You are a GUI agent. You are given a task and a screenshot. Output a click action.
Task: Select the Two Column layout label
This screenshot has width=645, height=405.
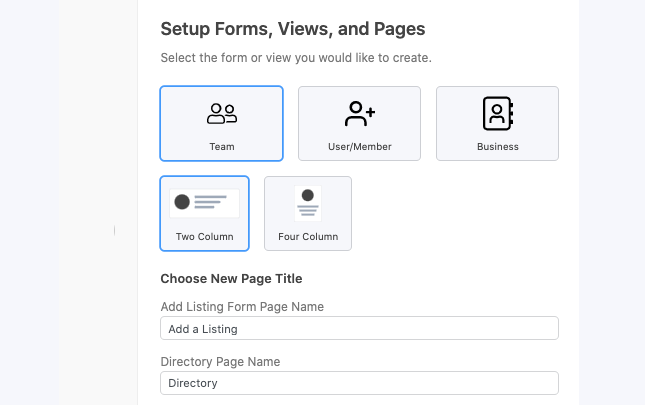click(x=204, y=237)
